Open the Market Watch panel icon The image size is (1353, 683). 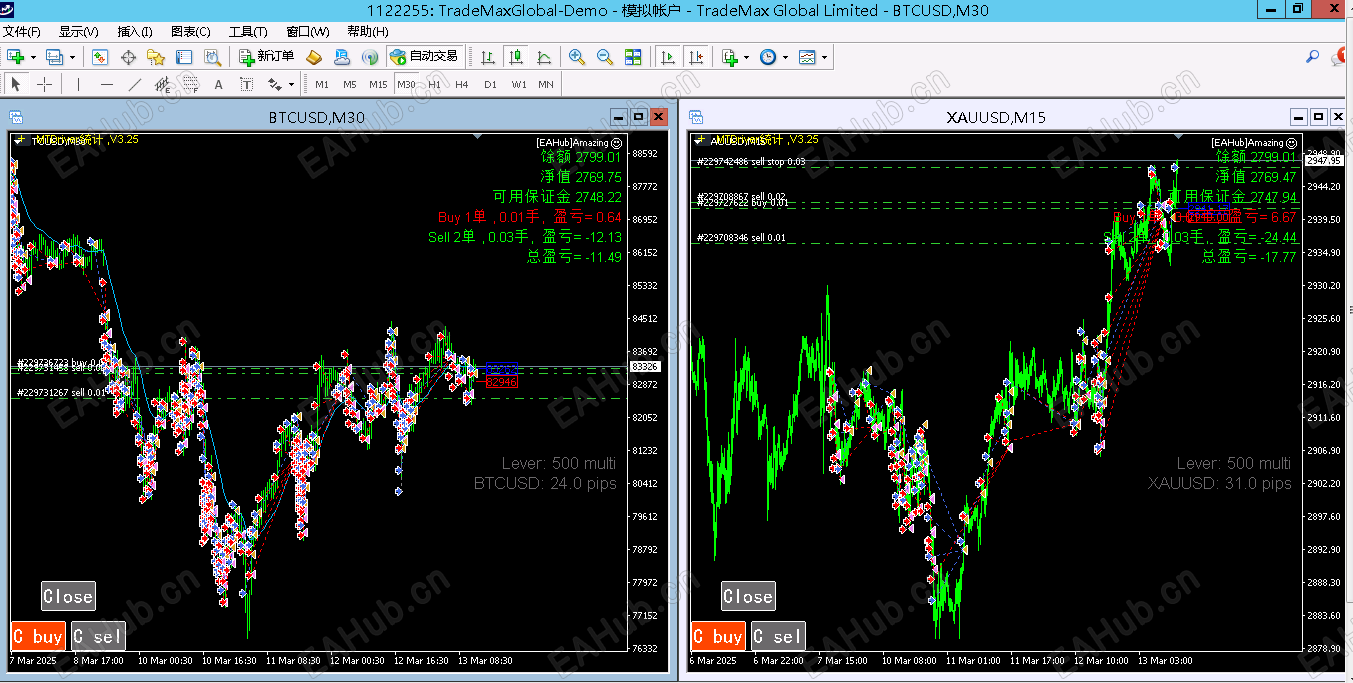click(x=101, y=57)
